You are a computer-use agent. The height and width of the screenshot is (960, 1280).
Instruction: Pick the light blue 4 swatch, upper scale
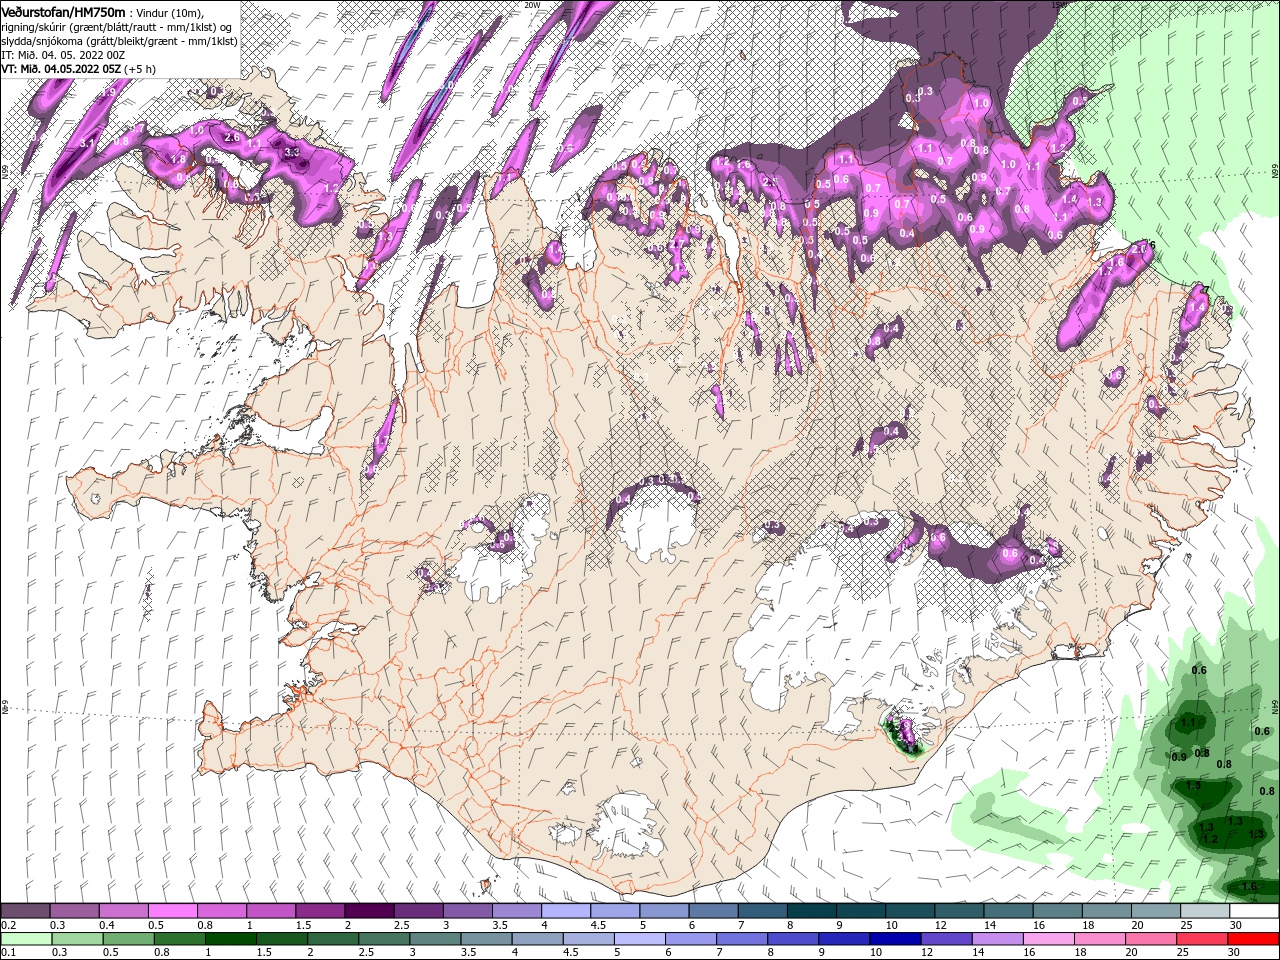[565, 911]
